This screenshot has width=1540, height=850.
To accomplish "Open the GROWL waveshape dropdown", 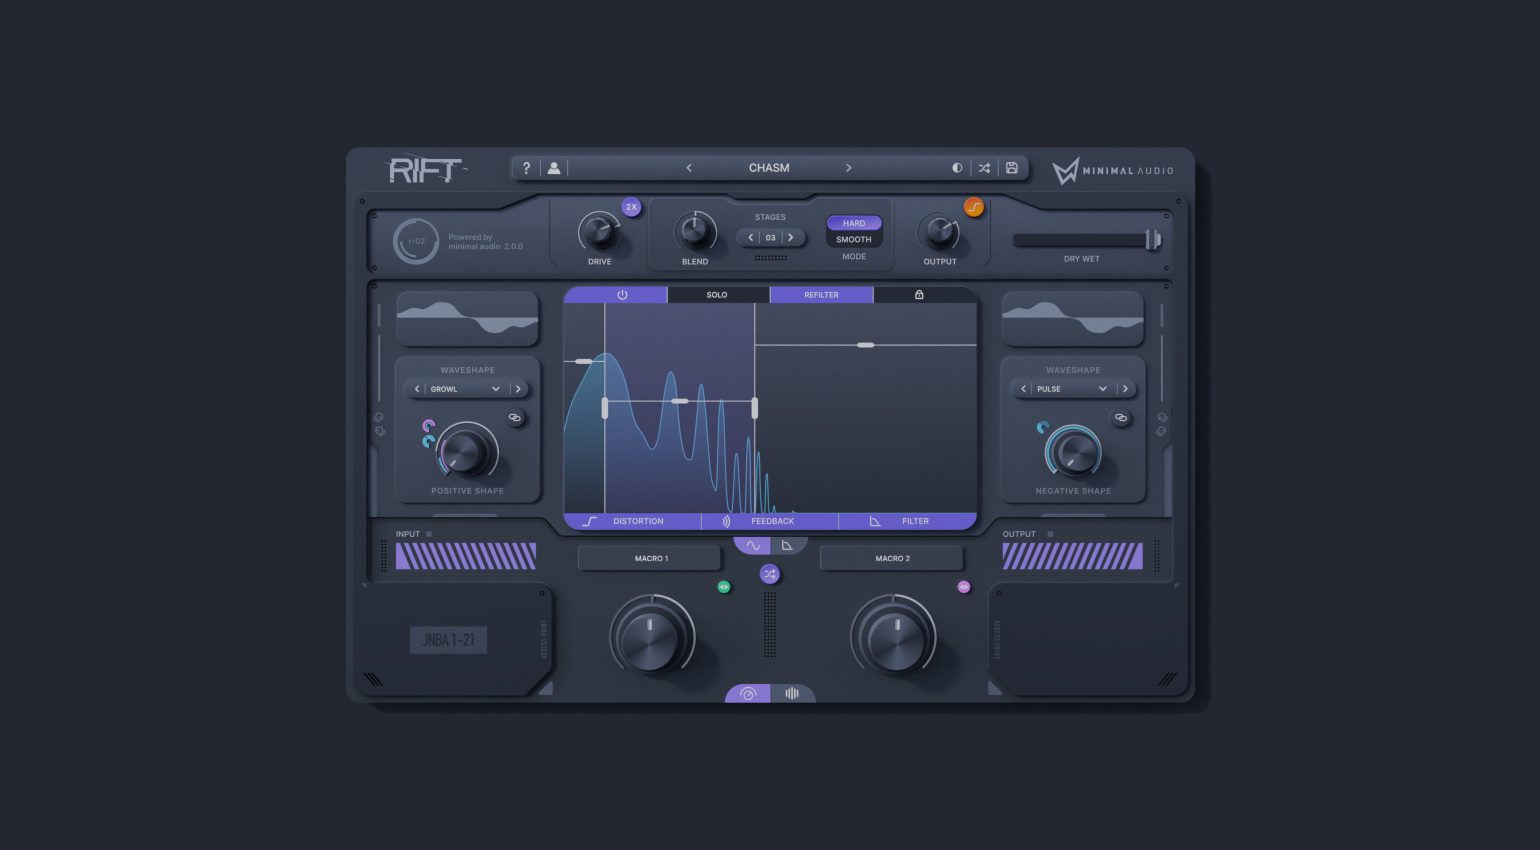I will (466, 389).
